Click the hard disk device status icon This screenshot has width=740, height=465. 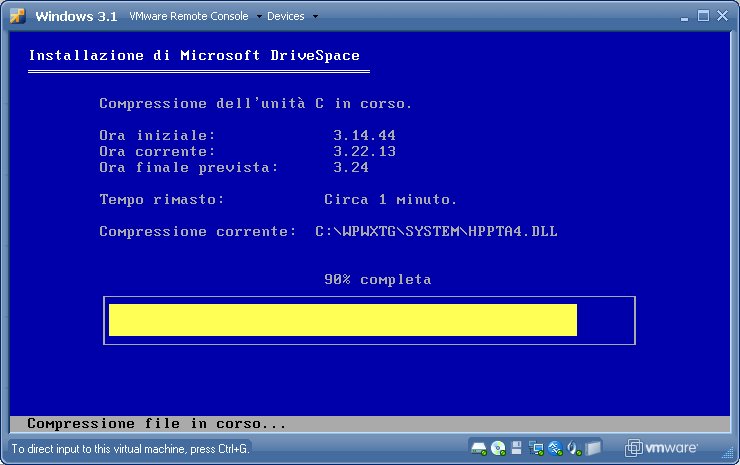[x=479, y=448]
